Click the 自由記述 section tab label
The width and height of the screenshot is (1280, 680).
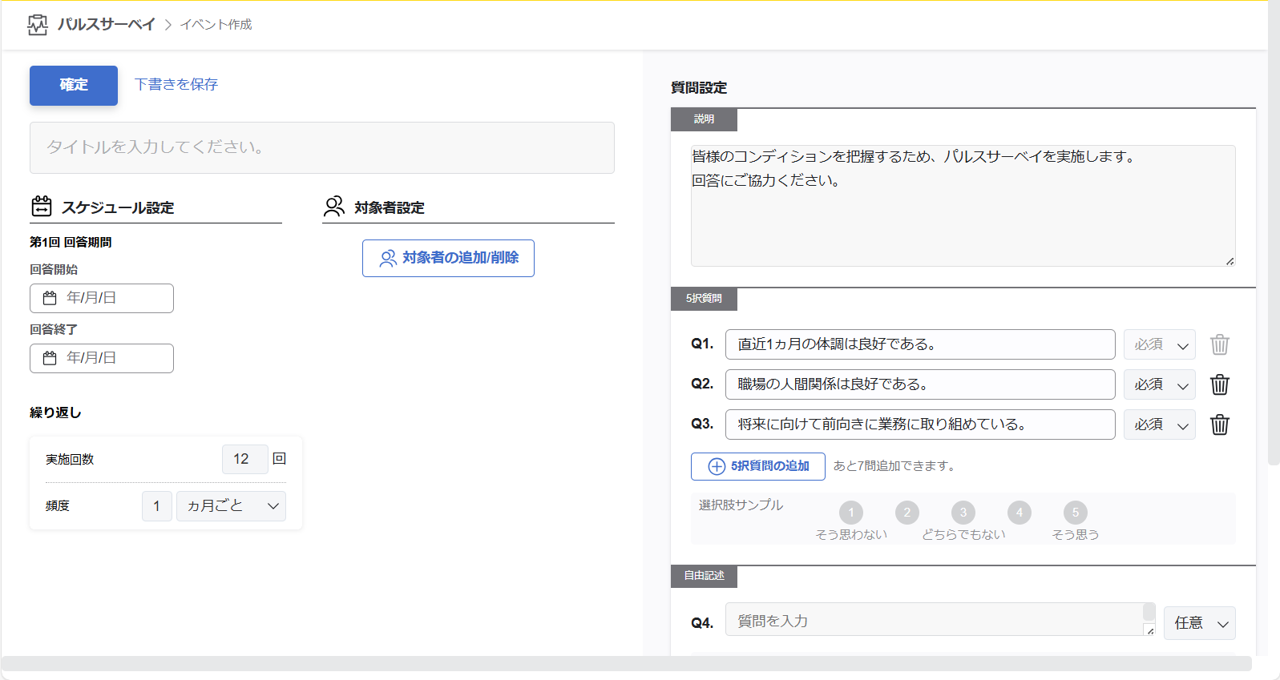704,576
